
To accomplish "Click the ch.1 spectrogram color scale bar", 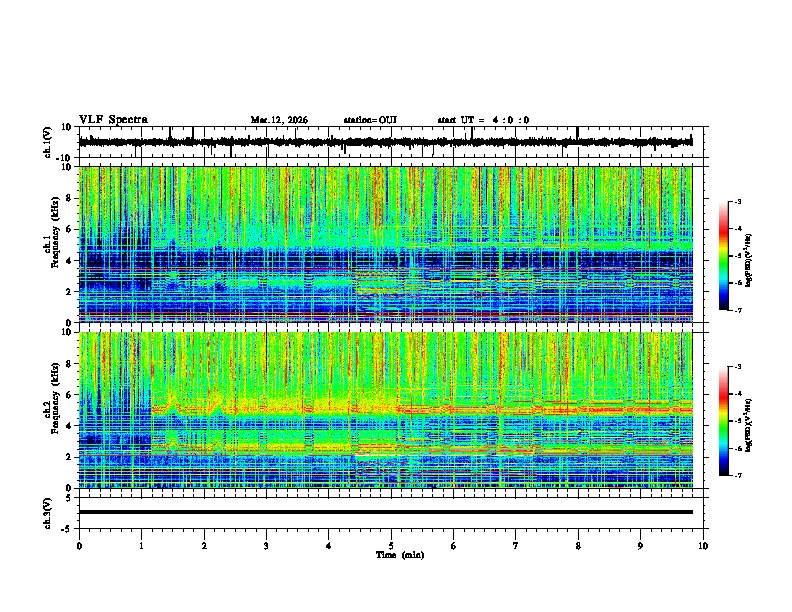I will [x=723, y=256].
